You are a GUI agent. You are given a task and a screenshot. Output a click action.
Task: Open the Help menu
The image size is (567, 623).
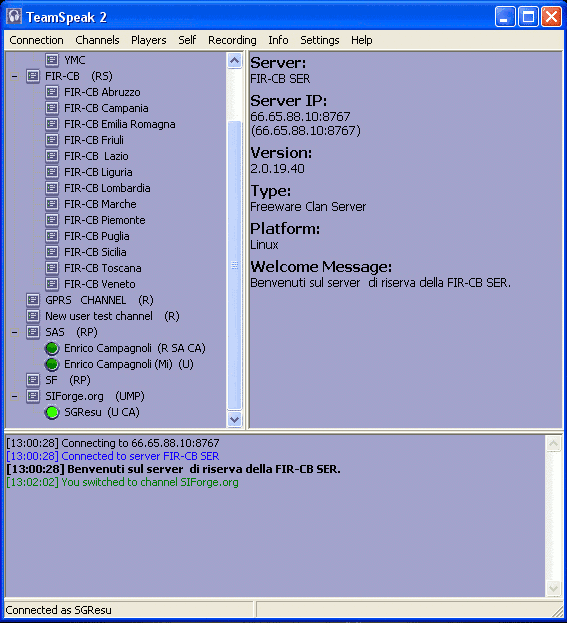362,40
